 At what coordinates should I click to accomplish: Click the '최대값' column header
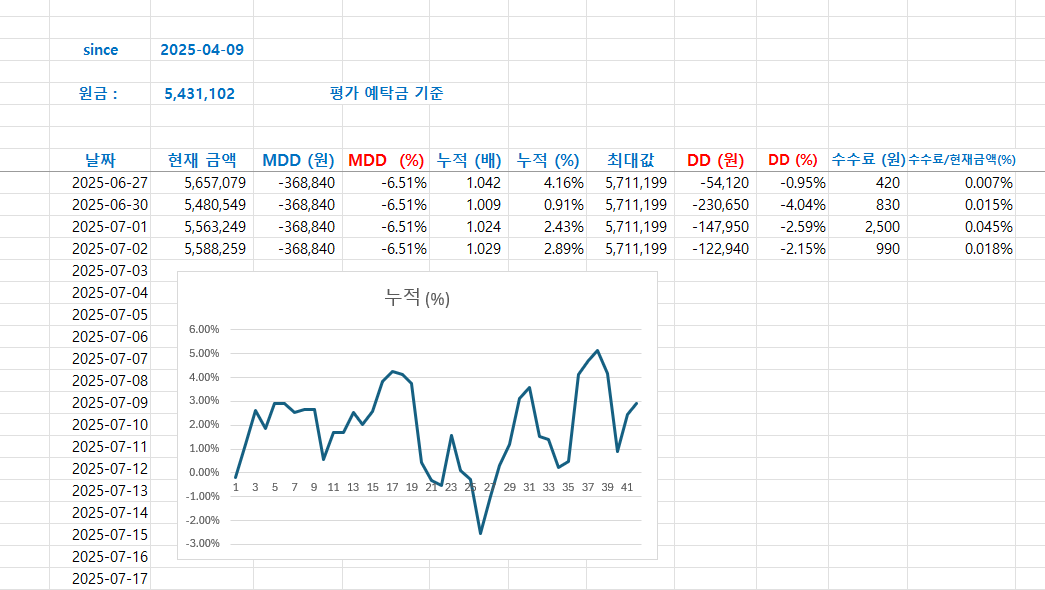click(x=630, y=160)
